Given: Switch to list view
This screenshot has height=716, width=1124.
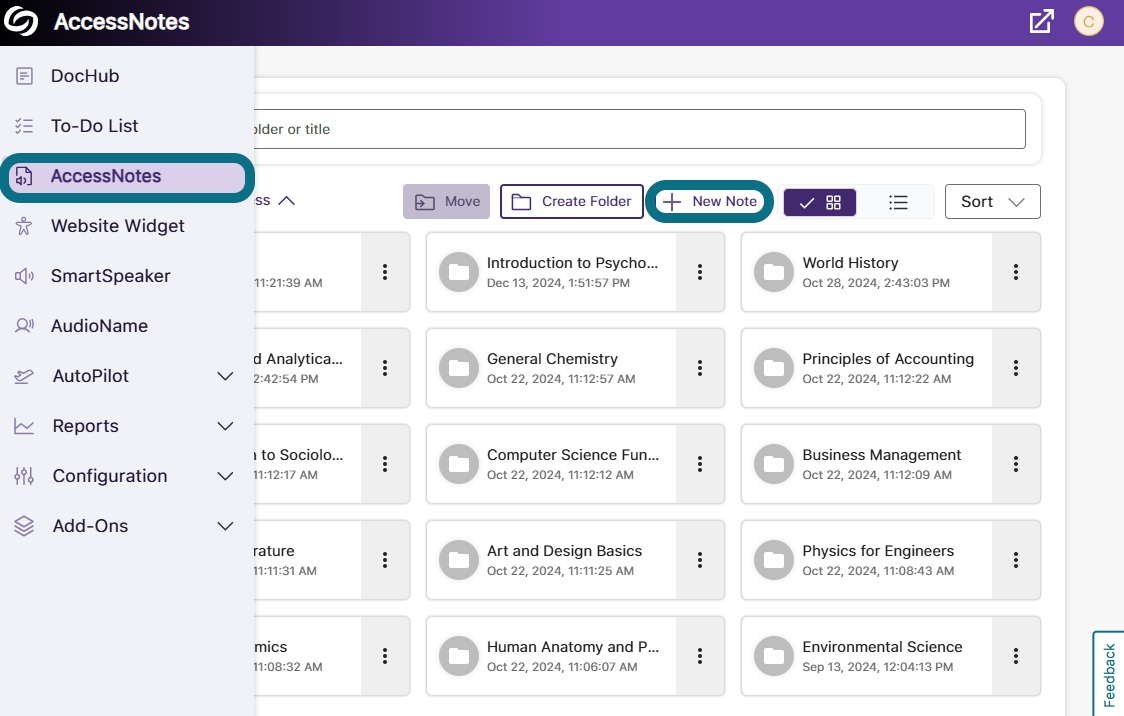Looking at the screenshot, I should click(x=897, y=202).
